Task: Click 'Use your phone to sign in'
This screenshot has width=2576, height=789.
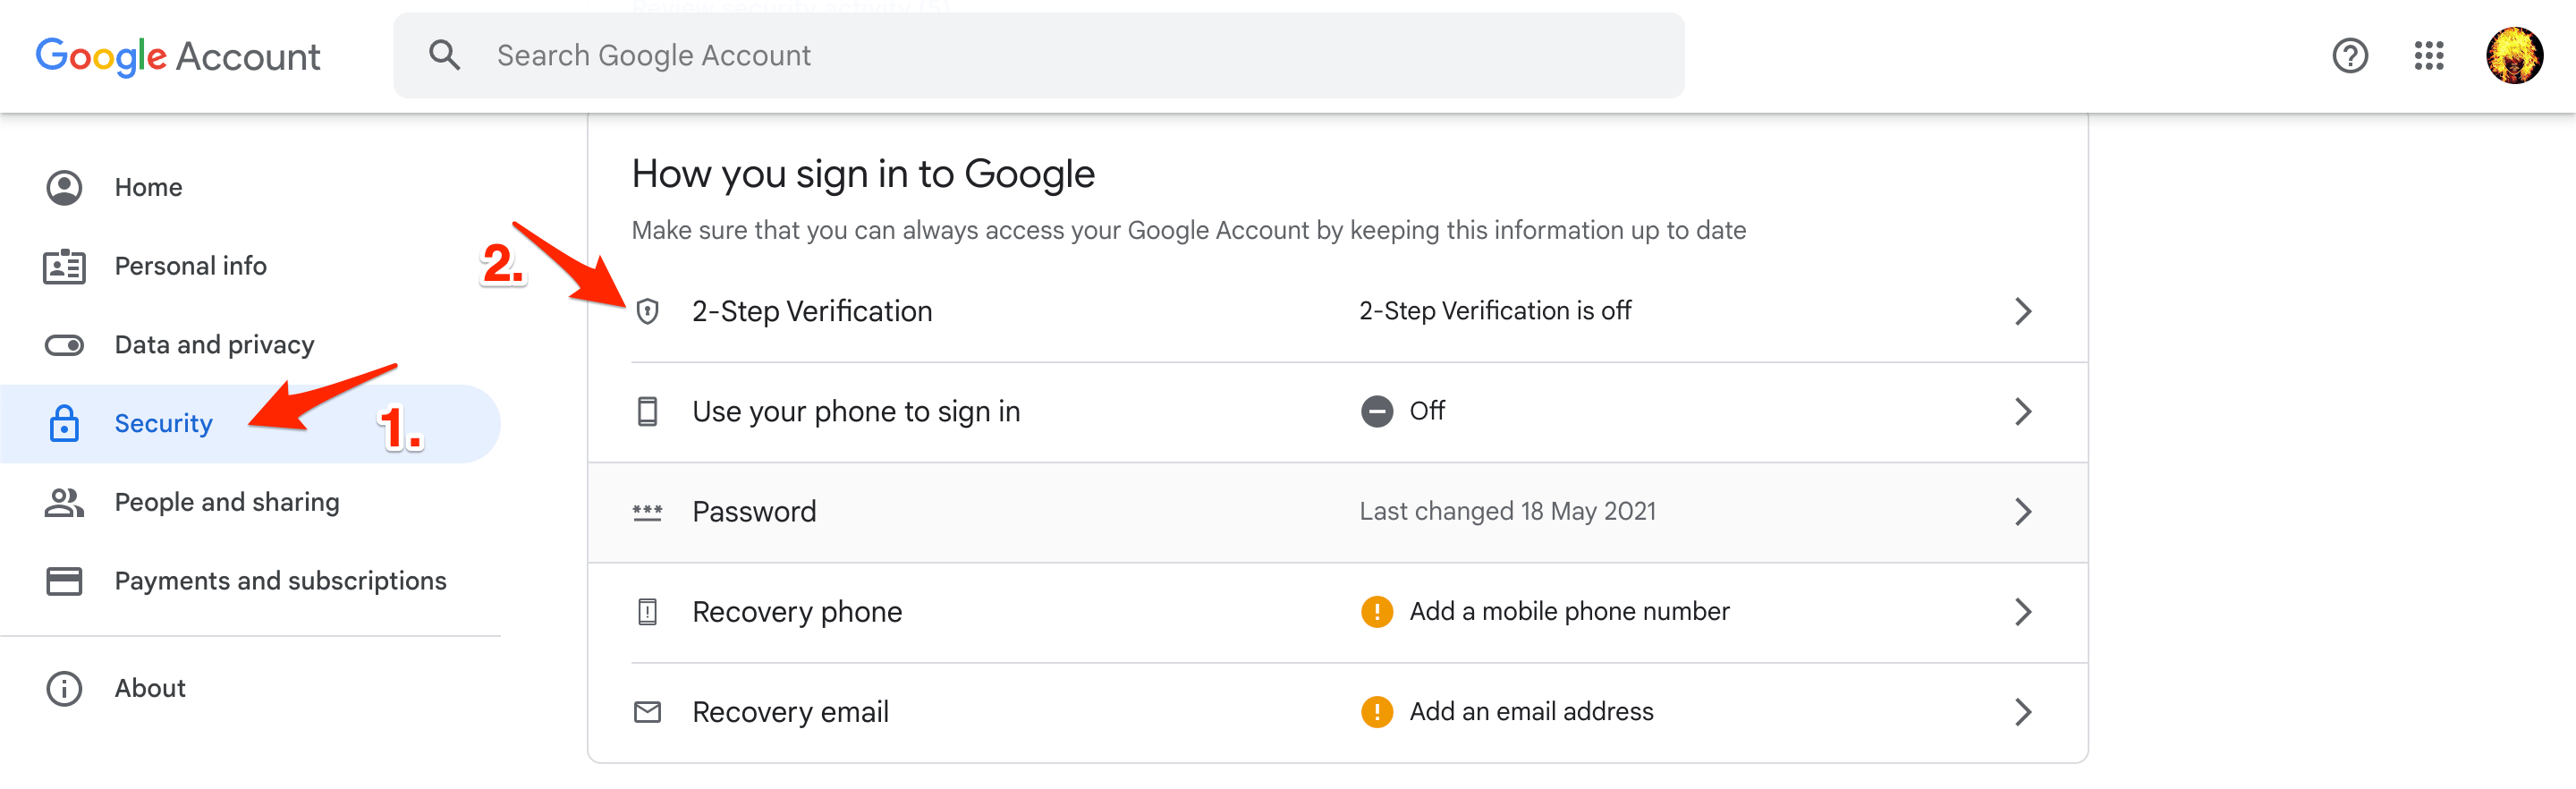Action: [856, 411]
